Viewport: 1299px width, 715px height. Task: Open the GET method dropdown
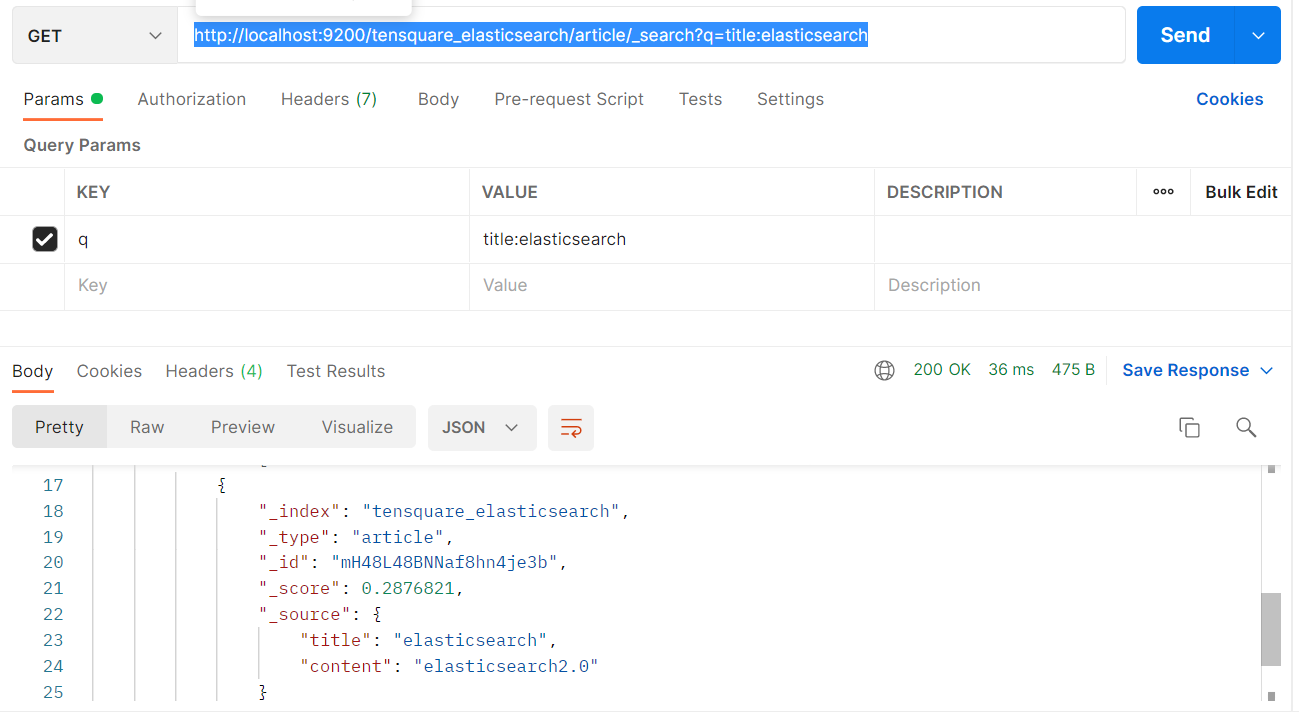pyautogui.click(x=95, y=36)
